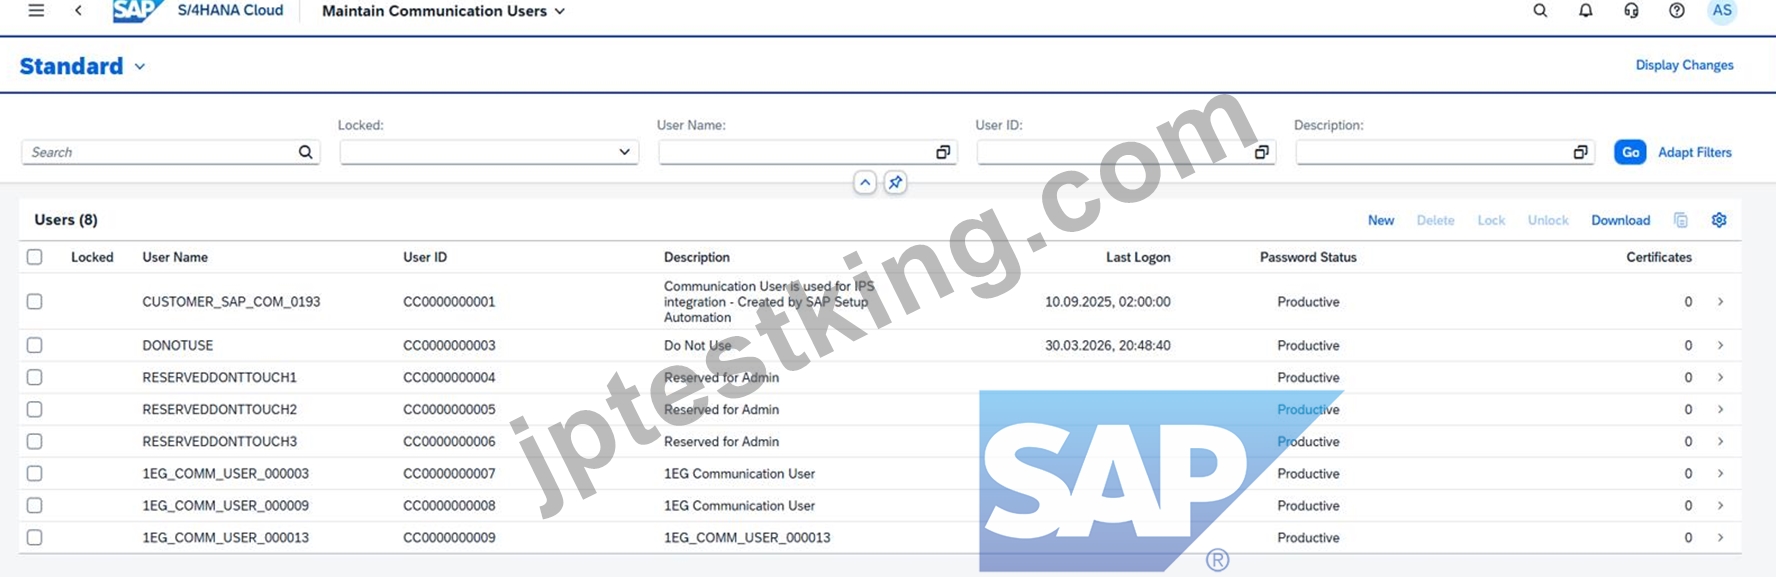Open the Display Changes link
Viewport: 1776px width, 577px height.
click(1684, 65)
